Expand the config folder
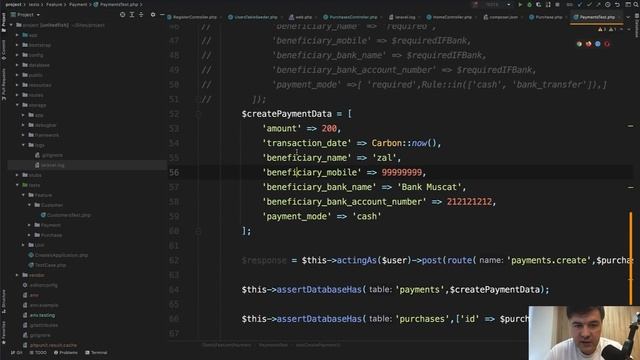The image size is (640, 360). tap(17, 55)
